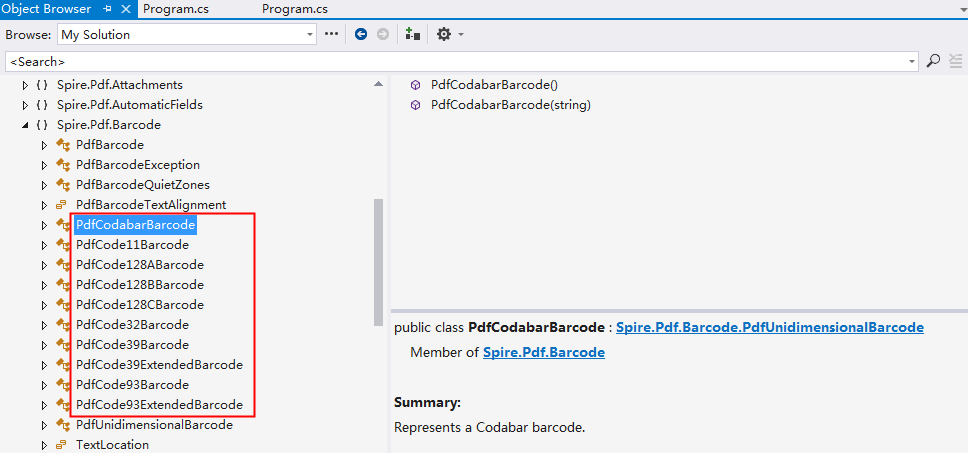Click the TextLocation enum icon
The width and height of the screenshot is (968, 453).
pyautogui.click(x=61, y=444)
